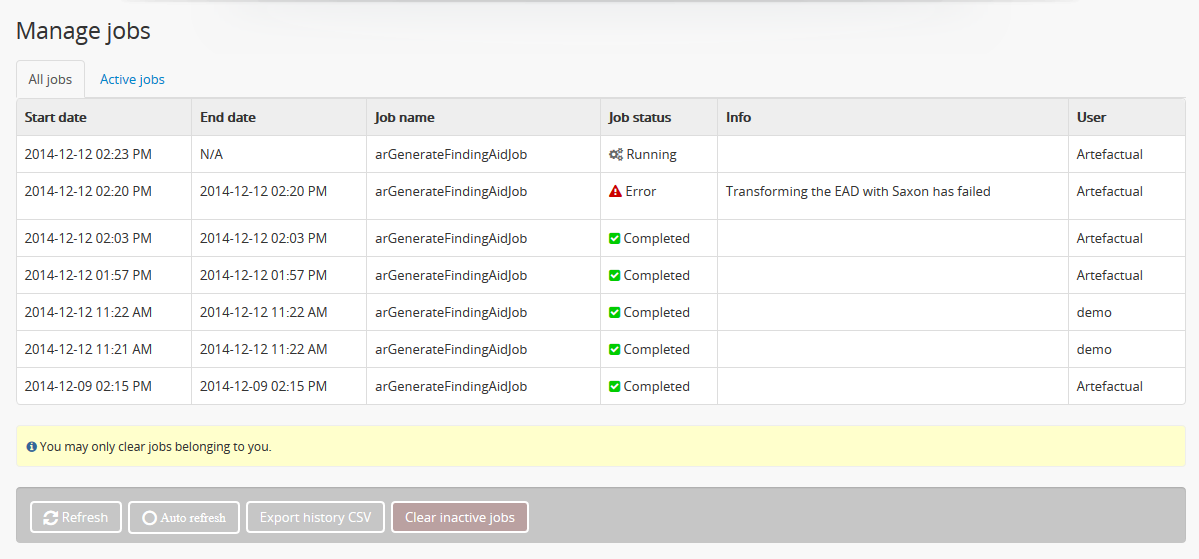Click the green checkmark for the 11:22 AM start job
This screenshot has height=559, width=1199.
pos(614,312)
